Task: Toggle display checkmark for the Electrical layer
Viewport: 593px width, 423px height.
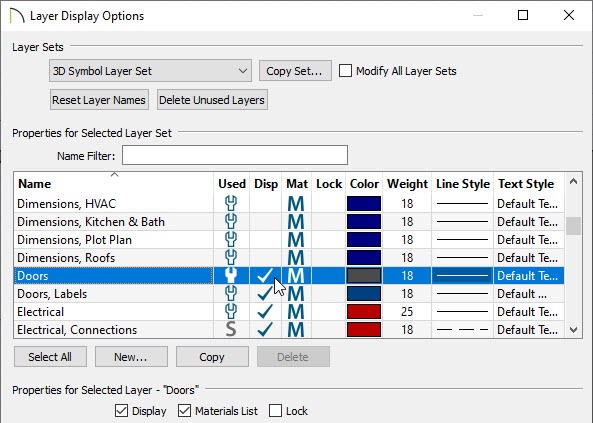Action: click(x=265, y=312)
